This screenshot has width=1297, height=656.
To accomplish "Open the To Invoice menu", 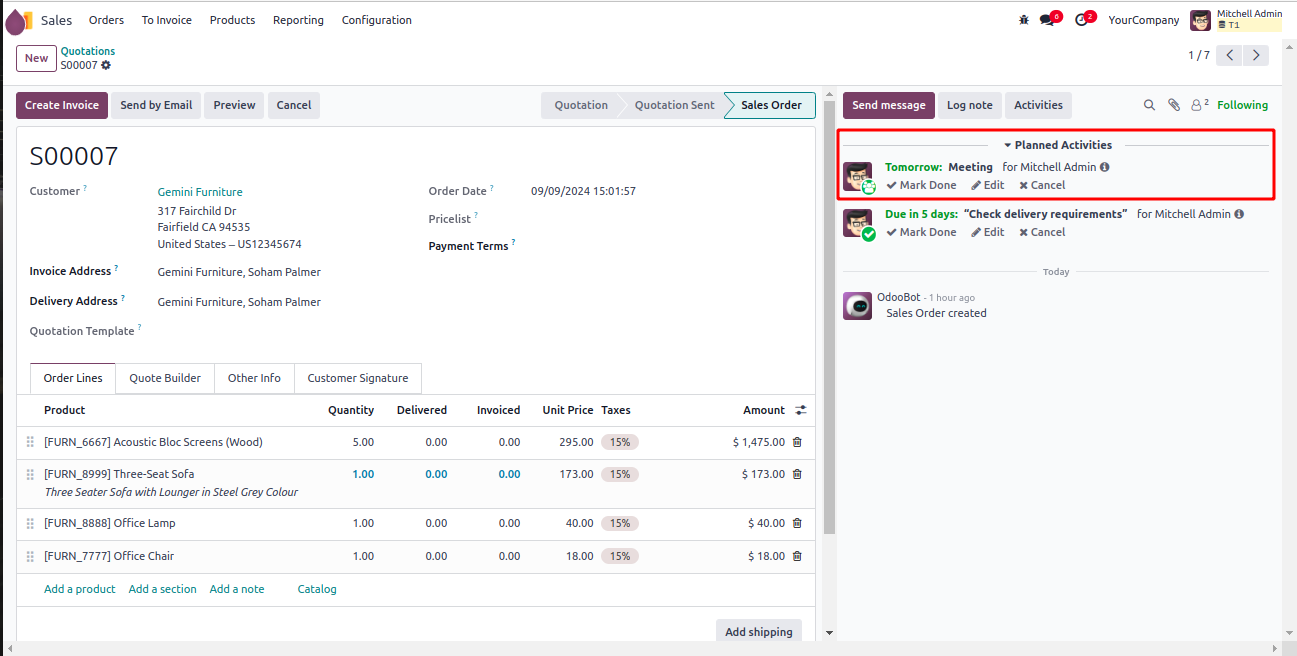I will pyautogui.click(x=166, y=20).
